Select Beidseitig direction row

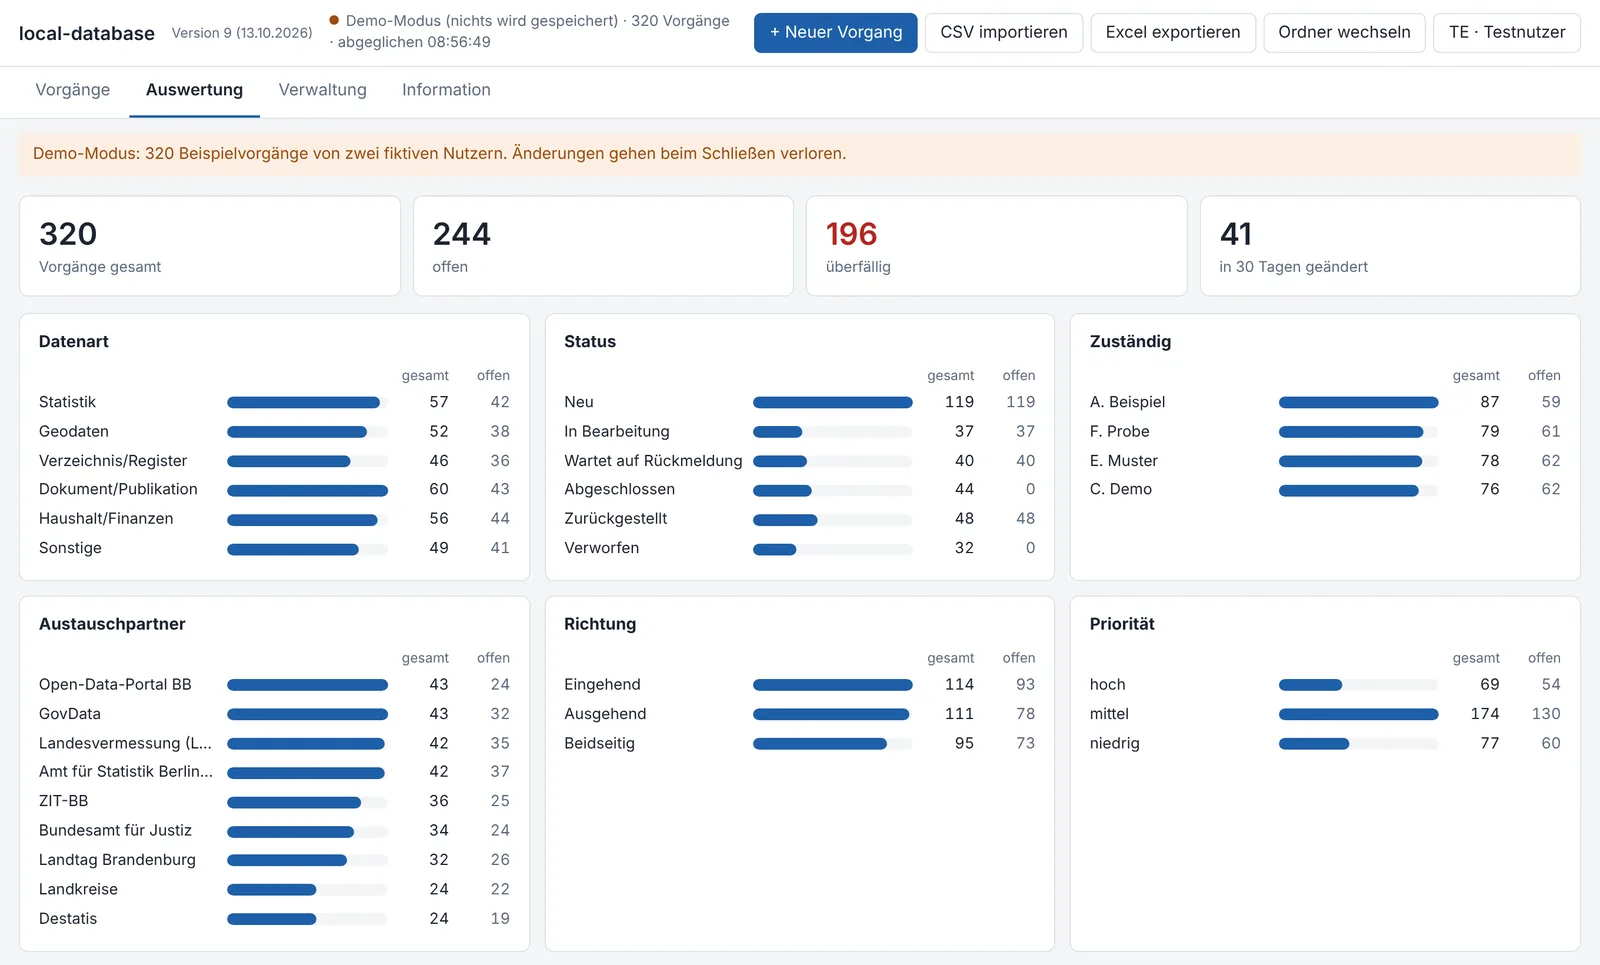[799, 743]
